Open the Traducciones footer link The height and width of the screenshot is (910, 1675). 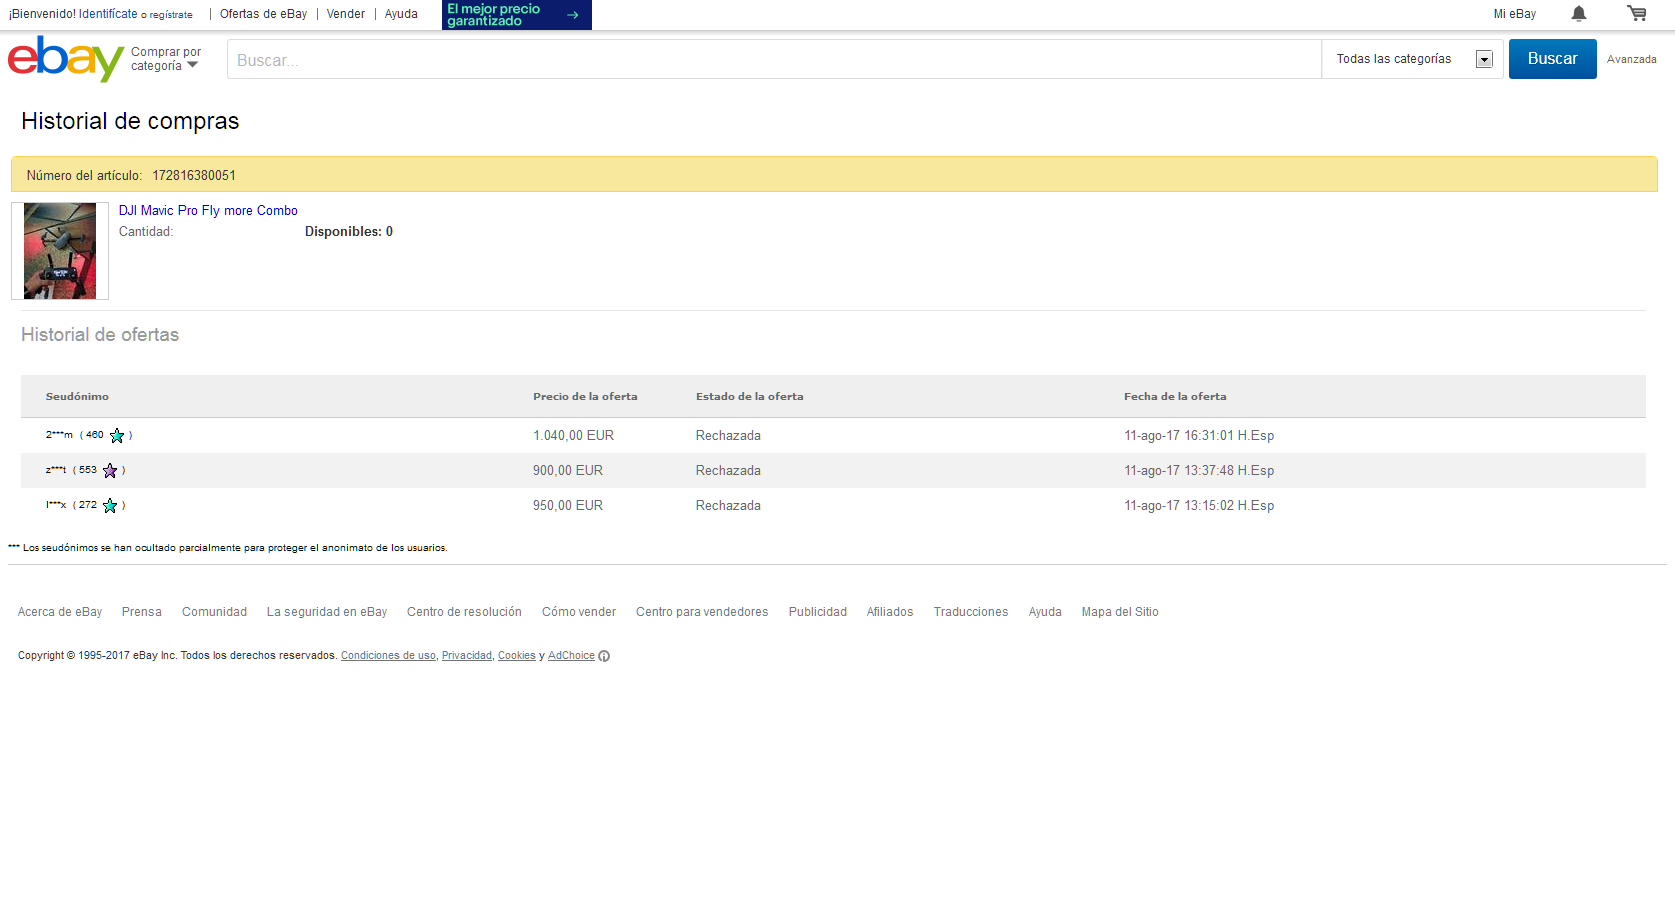[971, 612]
